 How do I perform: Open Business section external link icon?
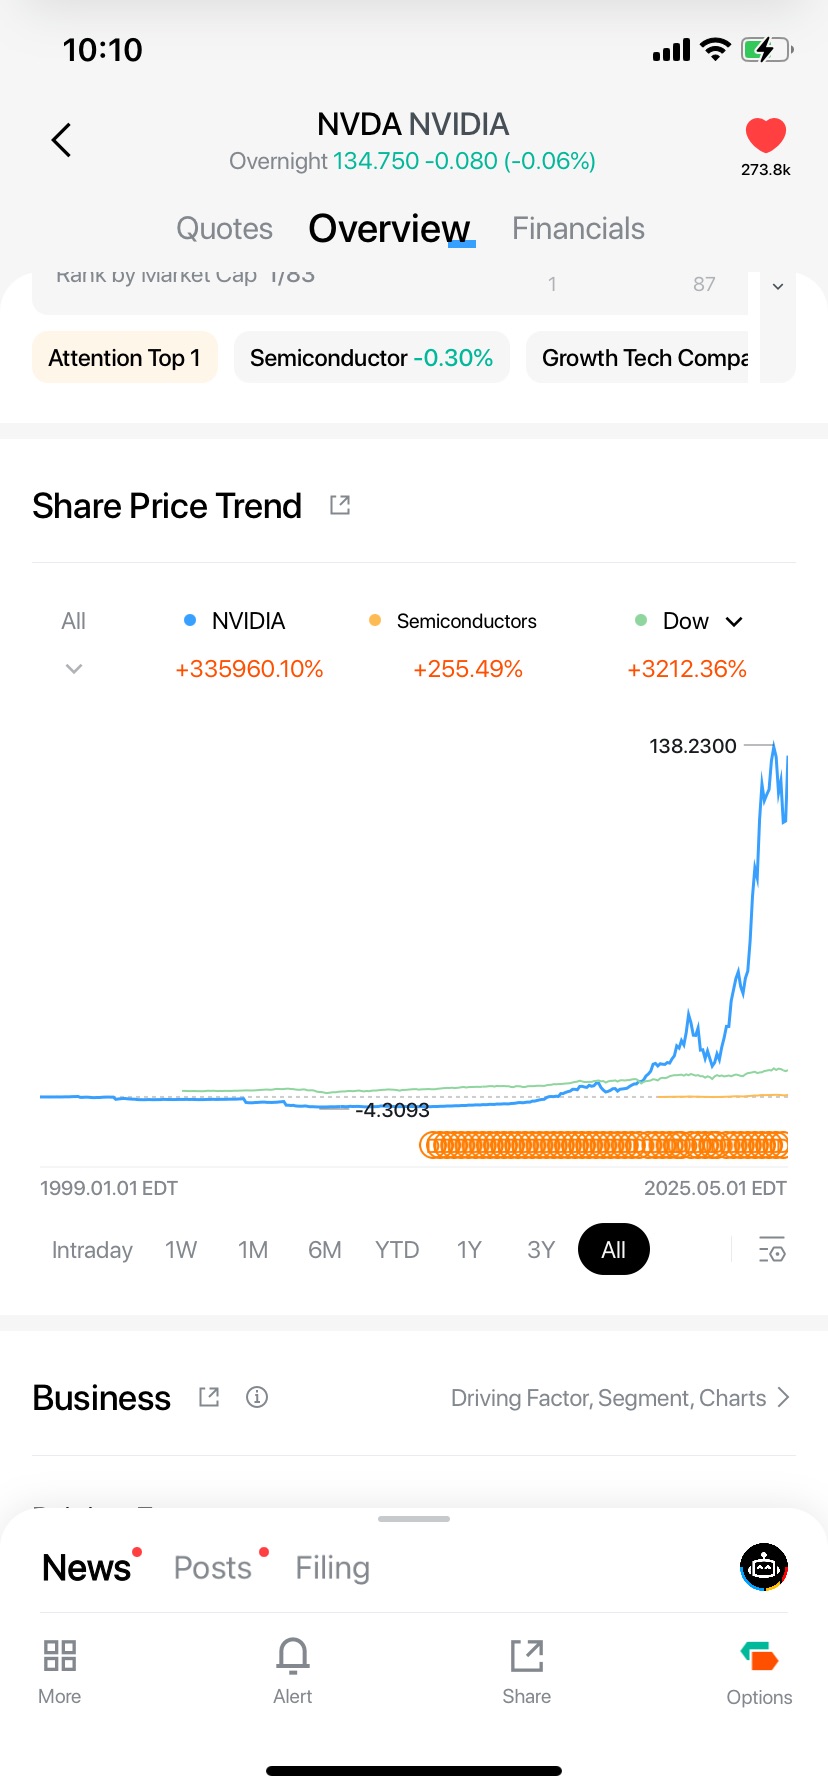(209, 1397)
